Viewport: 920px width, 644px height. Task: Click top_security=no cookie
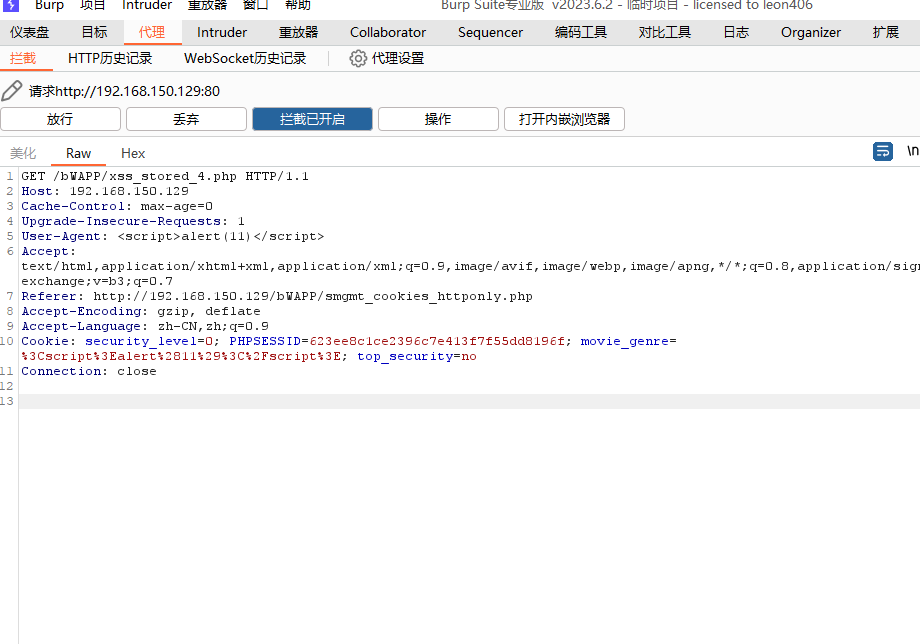point(417,357)
